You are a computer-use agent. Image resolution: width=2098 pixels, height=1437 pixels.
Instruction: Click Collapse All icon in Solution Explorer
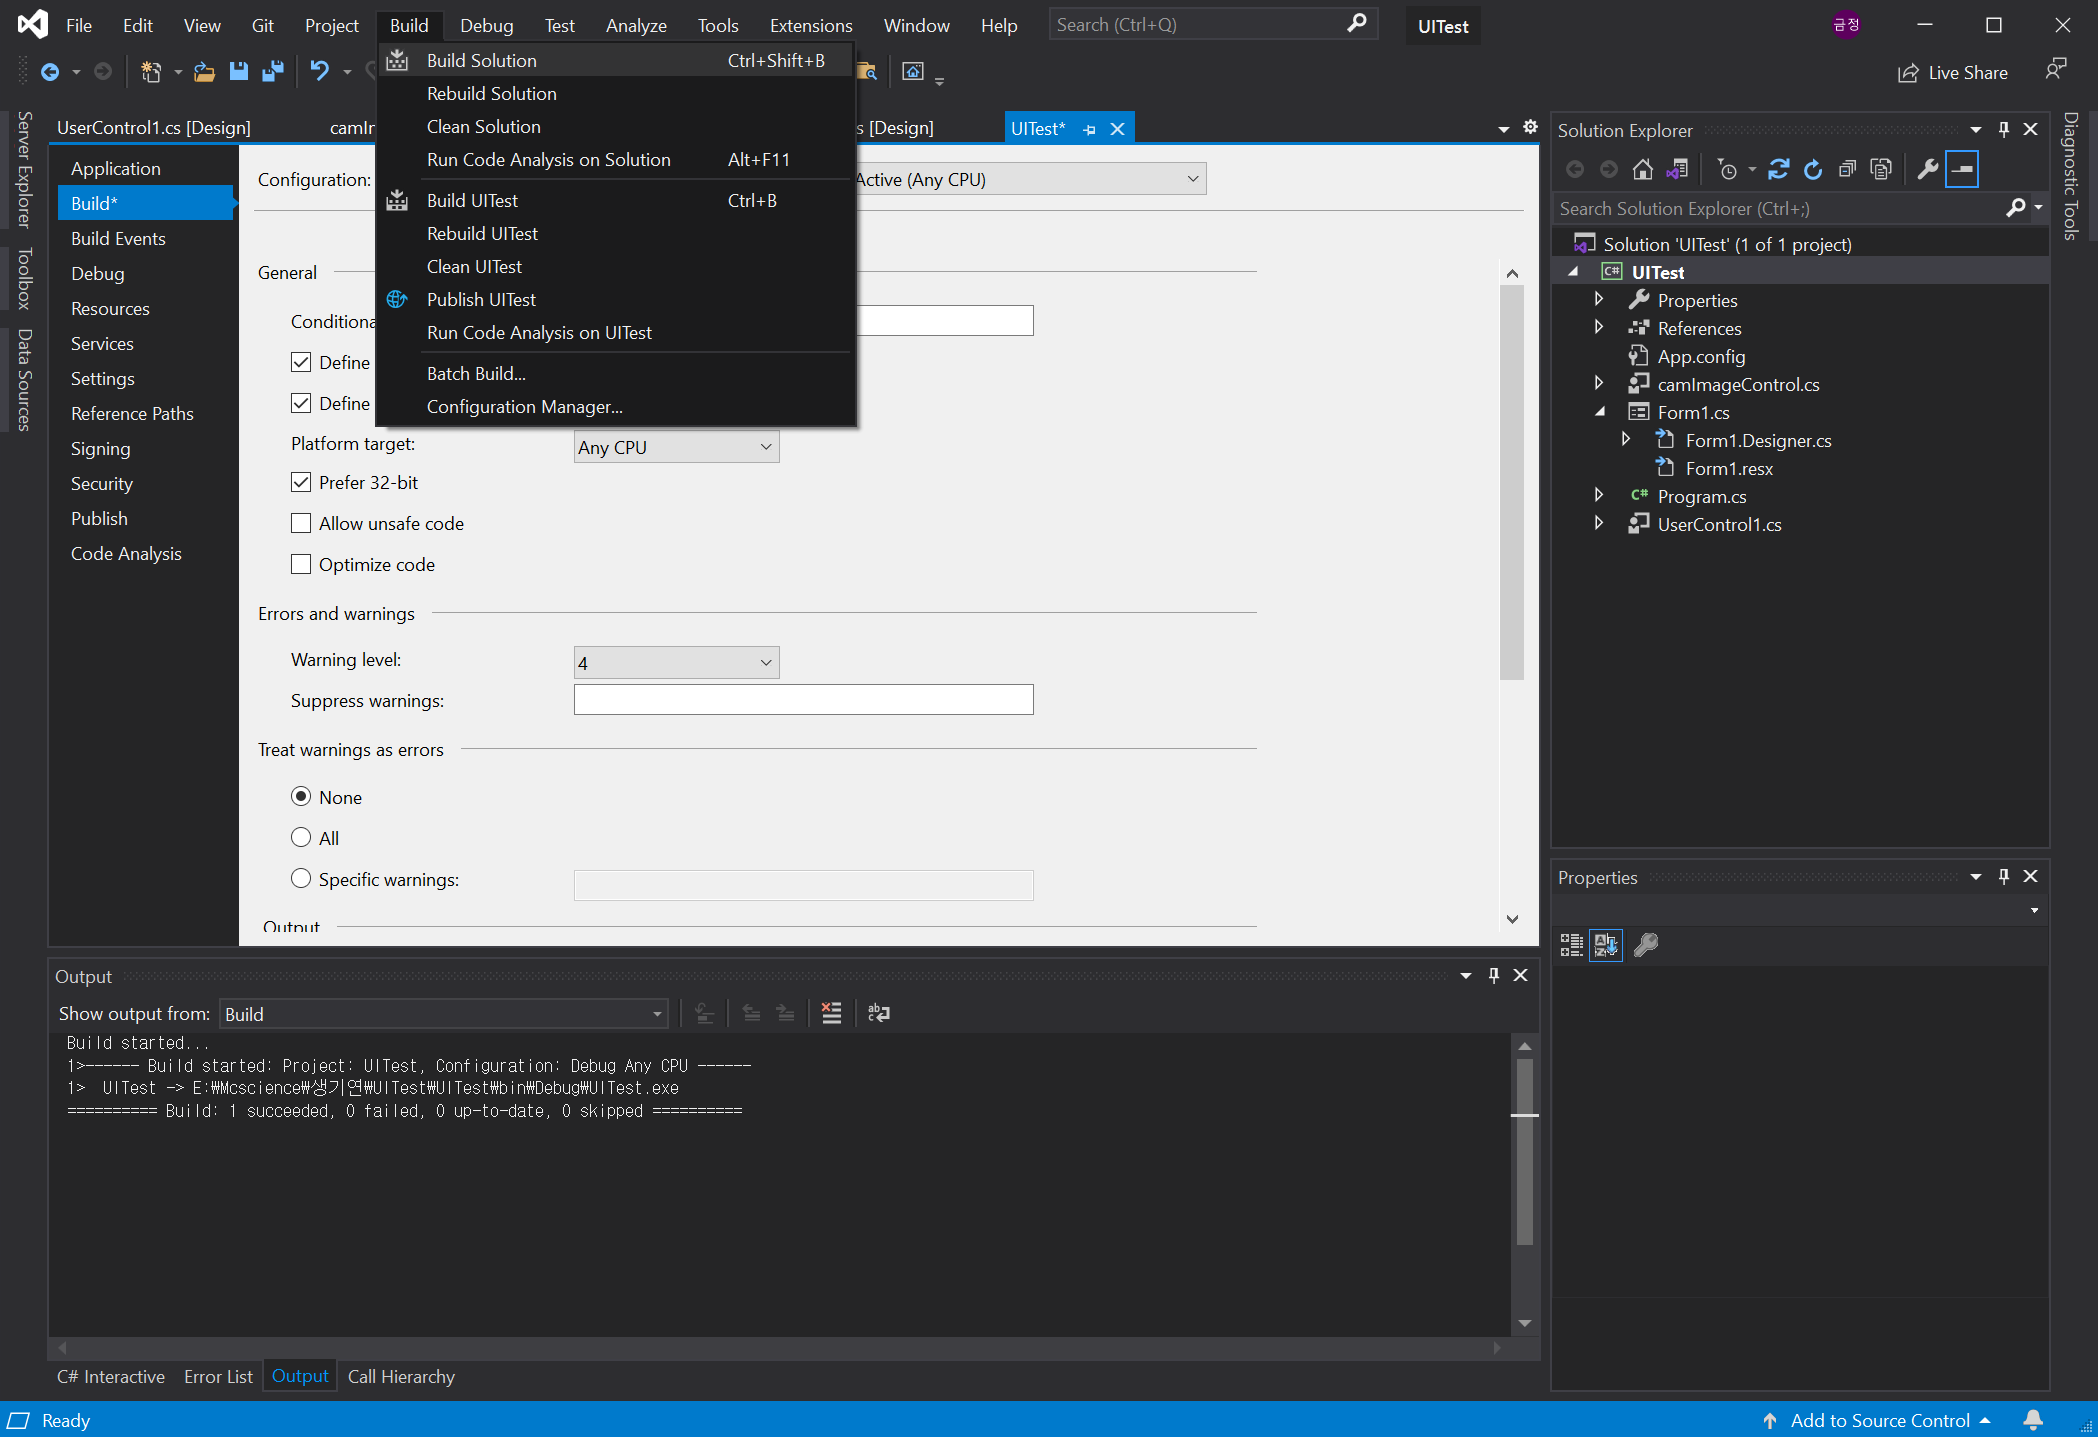click(1847, 170)
